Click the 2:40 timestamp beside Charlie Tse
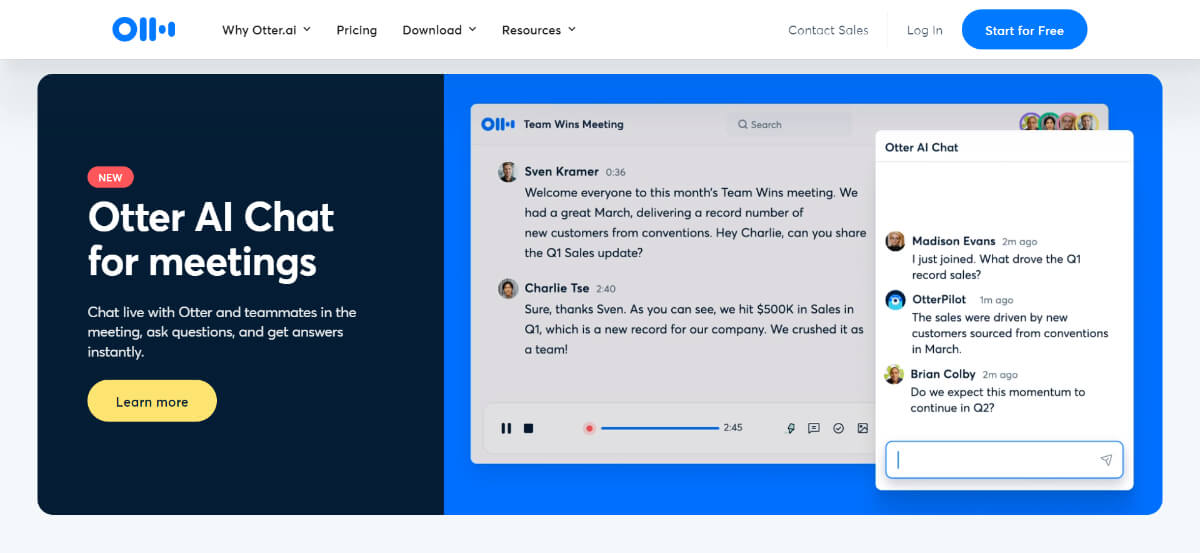Image resolution: width=1200 pixels, height=553 pixels. click(606, 289)
